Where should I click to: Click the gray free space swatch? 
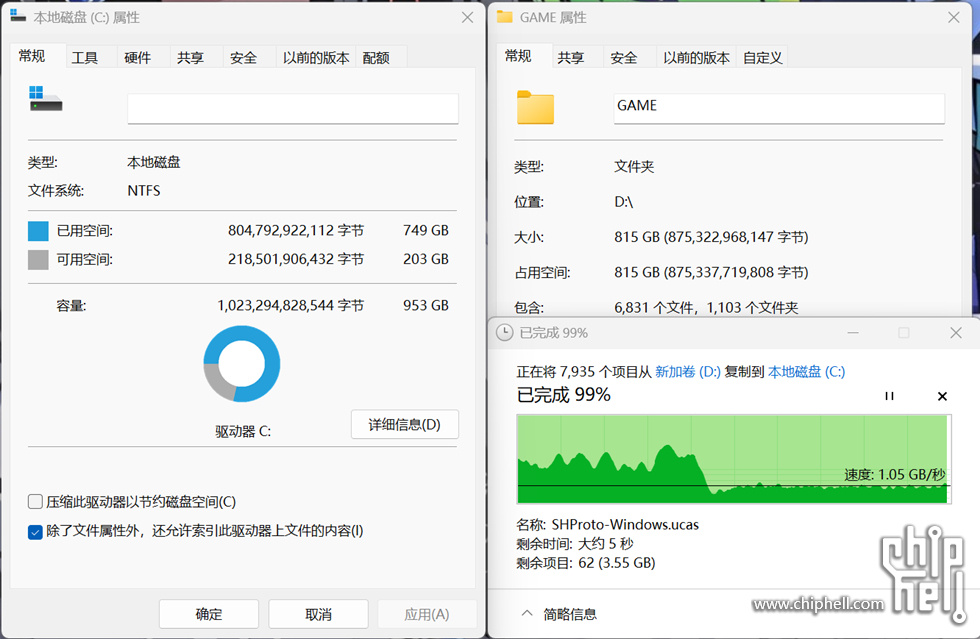[x=38, y=259]
